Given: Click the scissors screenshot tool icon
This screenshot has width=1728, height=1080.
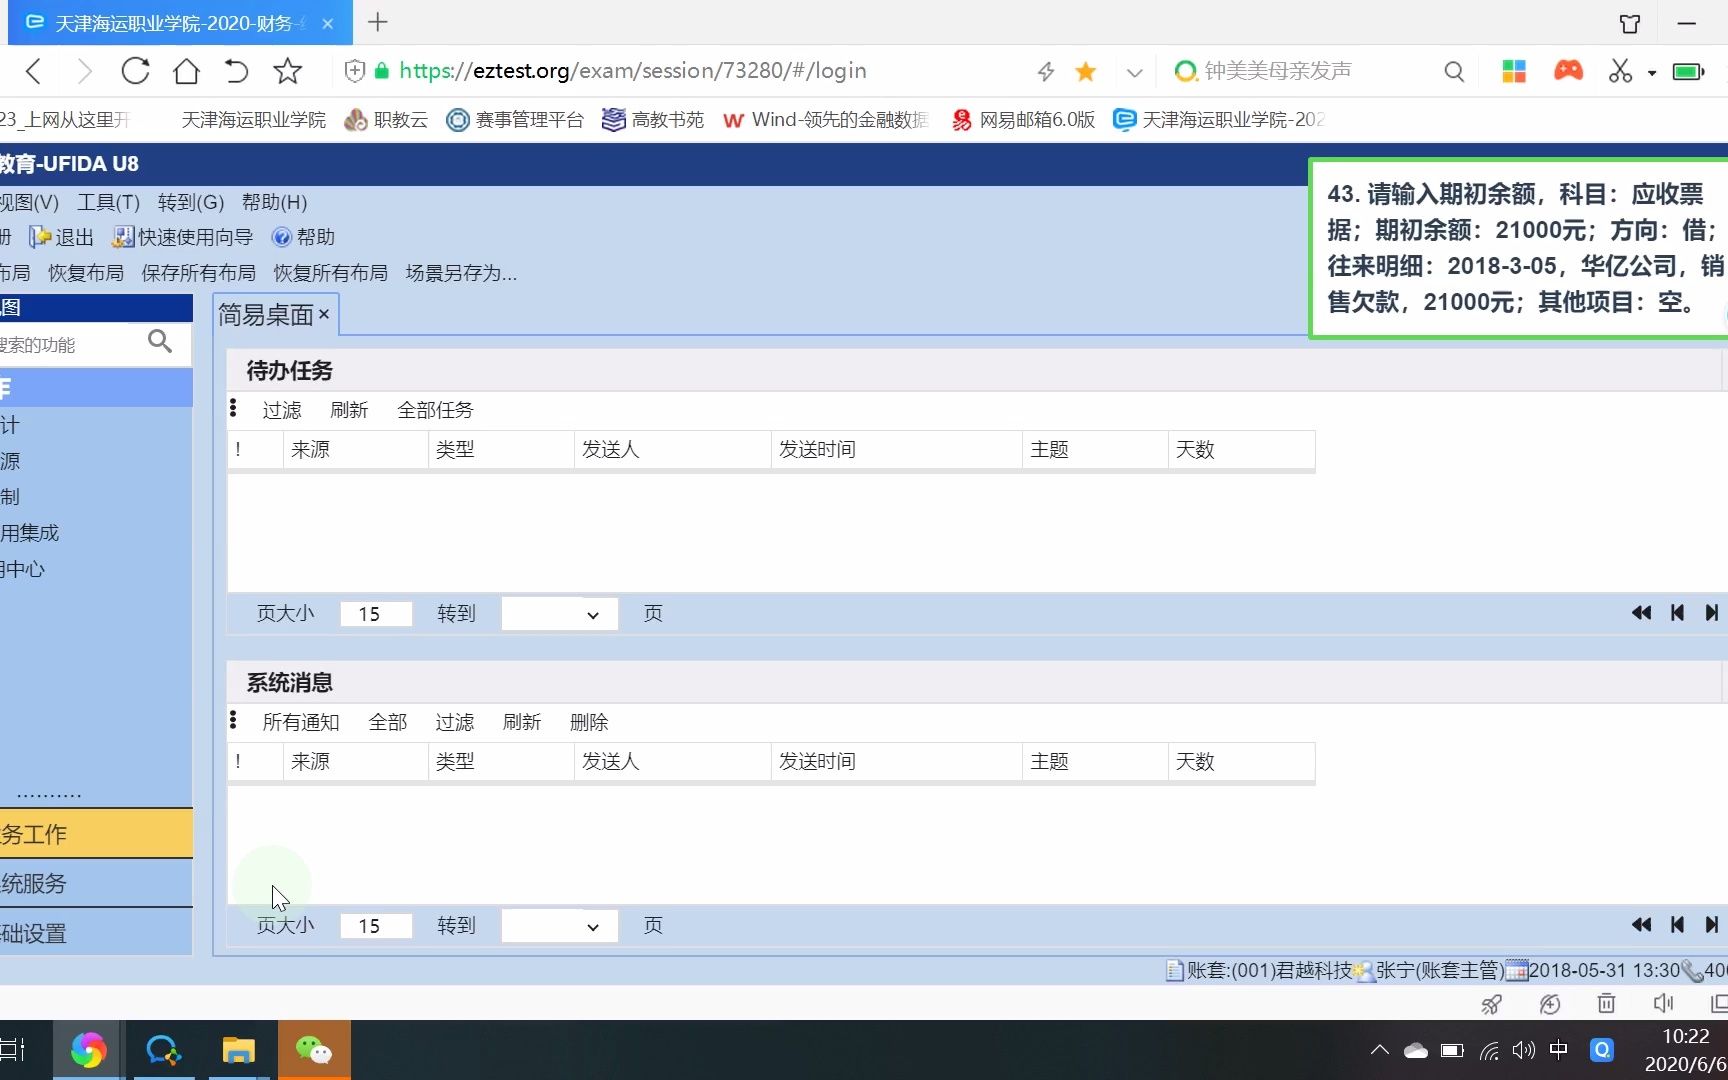Looking at the screenshot, I should point(1620,71).
